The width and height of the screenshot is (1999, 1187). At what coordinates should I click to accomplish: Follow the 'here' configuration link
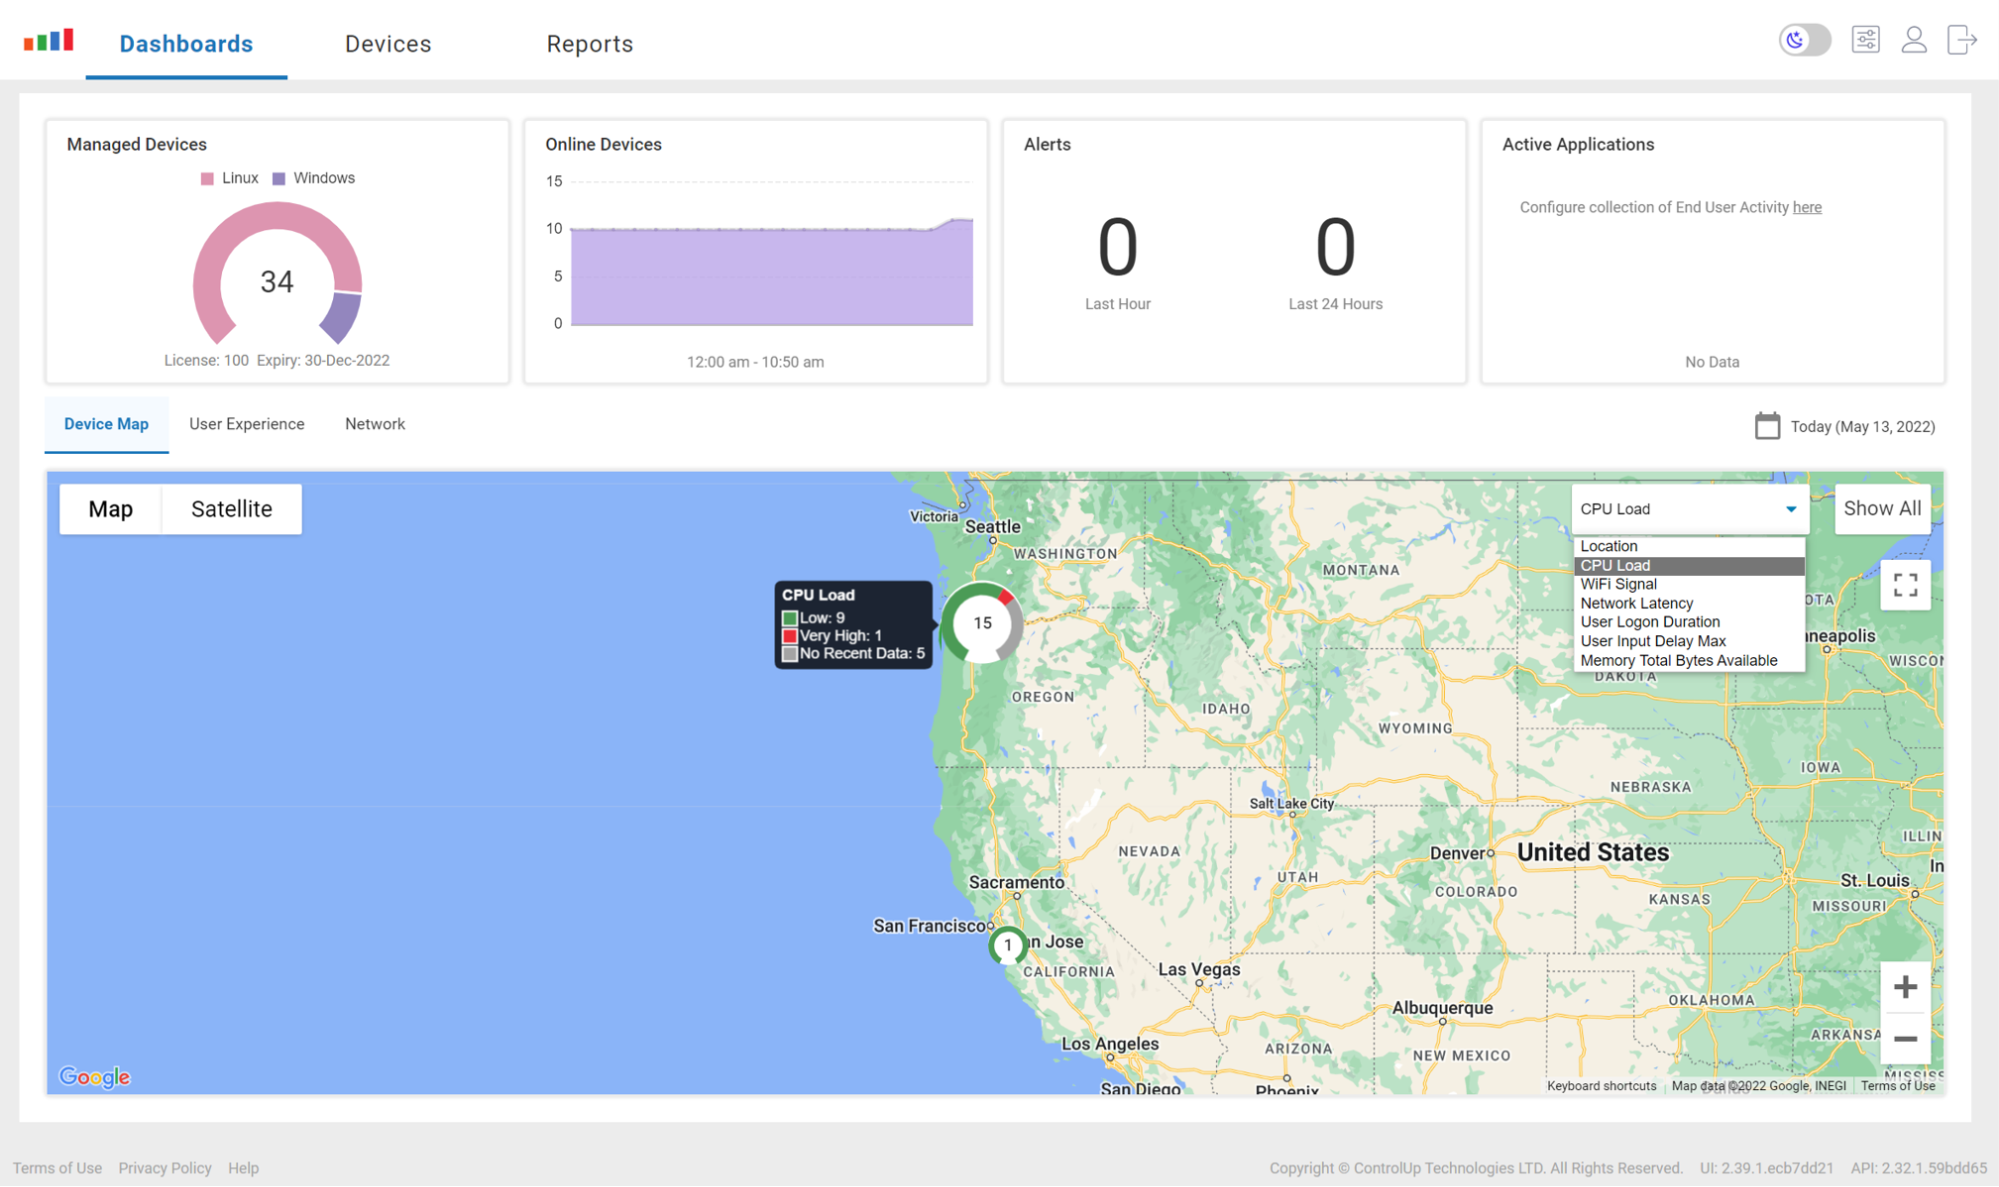click(x=1806, y=207)
